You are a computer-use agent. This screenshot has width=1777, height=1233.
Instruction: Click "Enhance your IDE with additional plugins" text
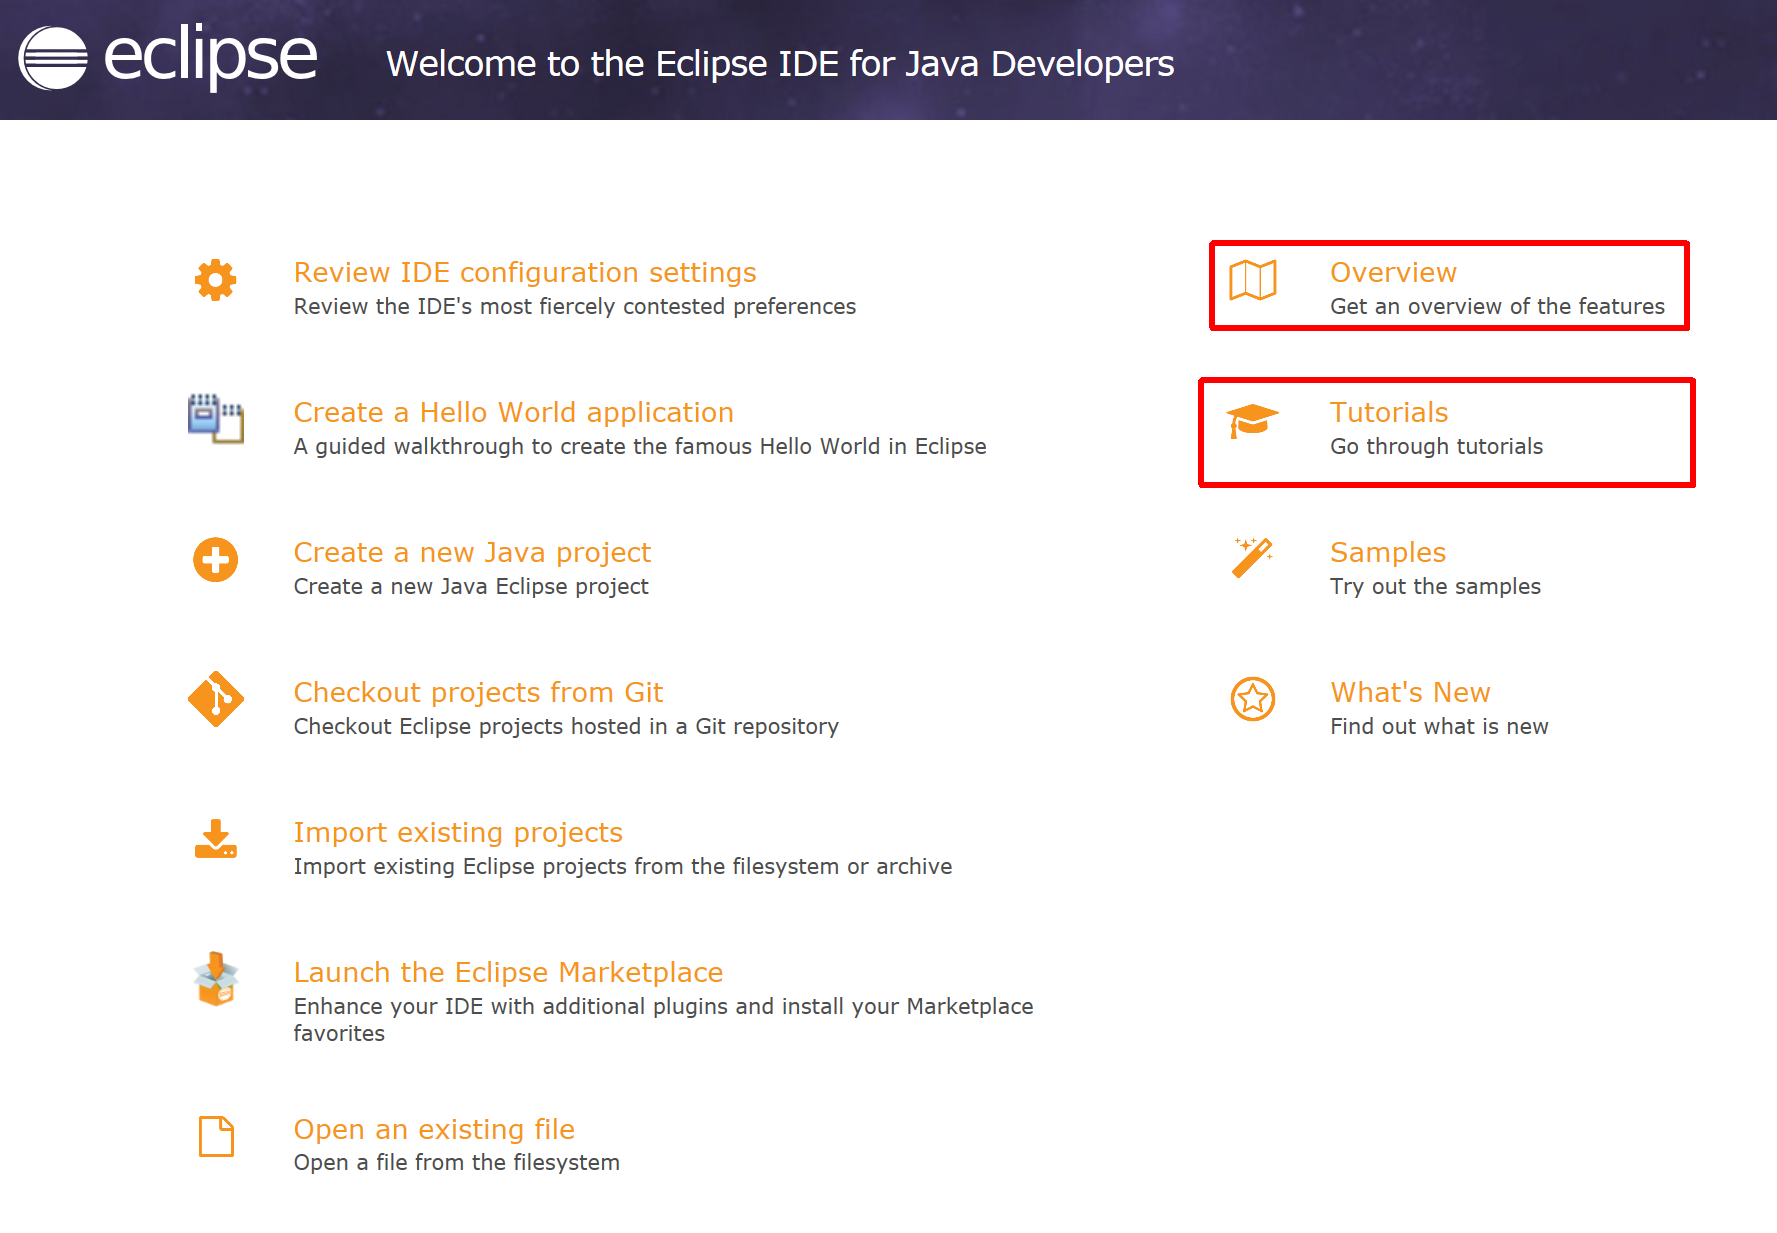[x=664, y=1019]
